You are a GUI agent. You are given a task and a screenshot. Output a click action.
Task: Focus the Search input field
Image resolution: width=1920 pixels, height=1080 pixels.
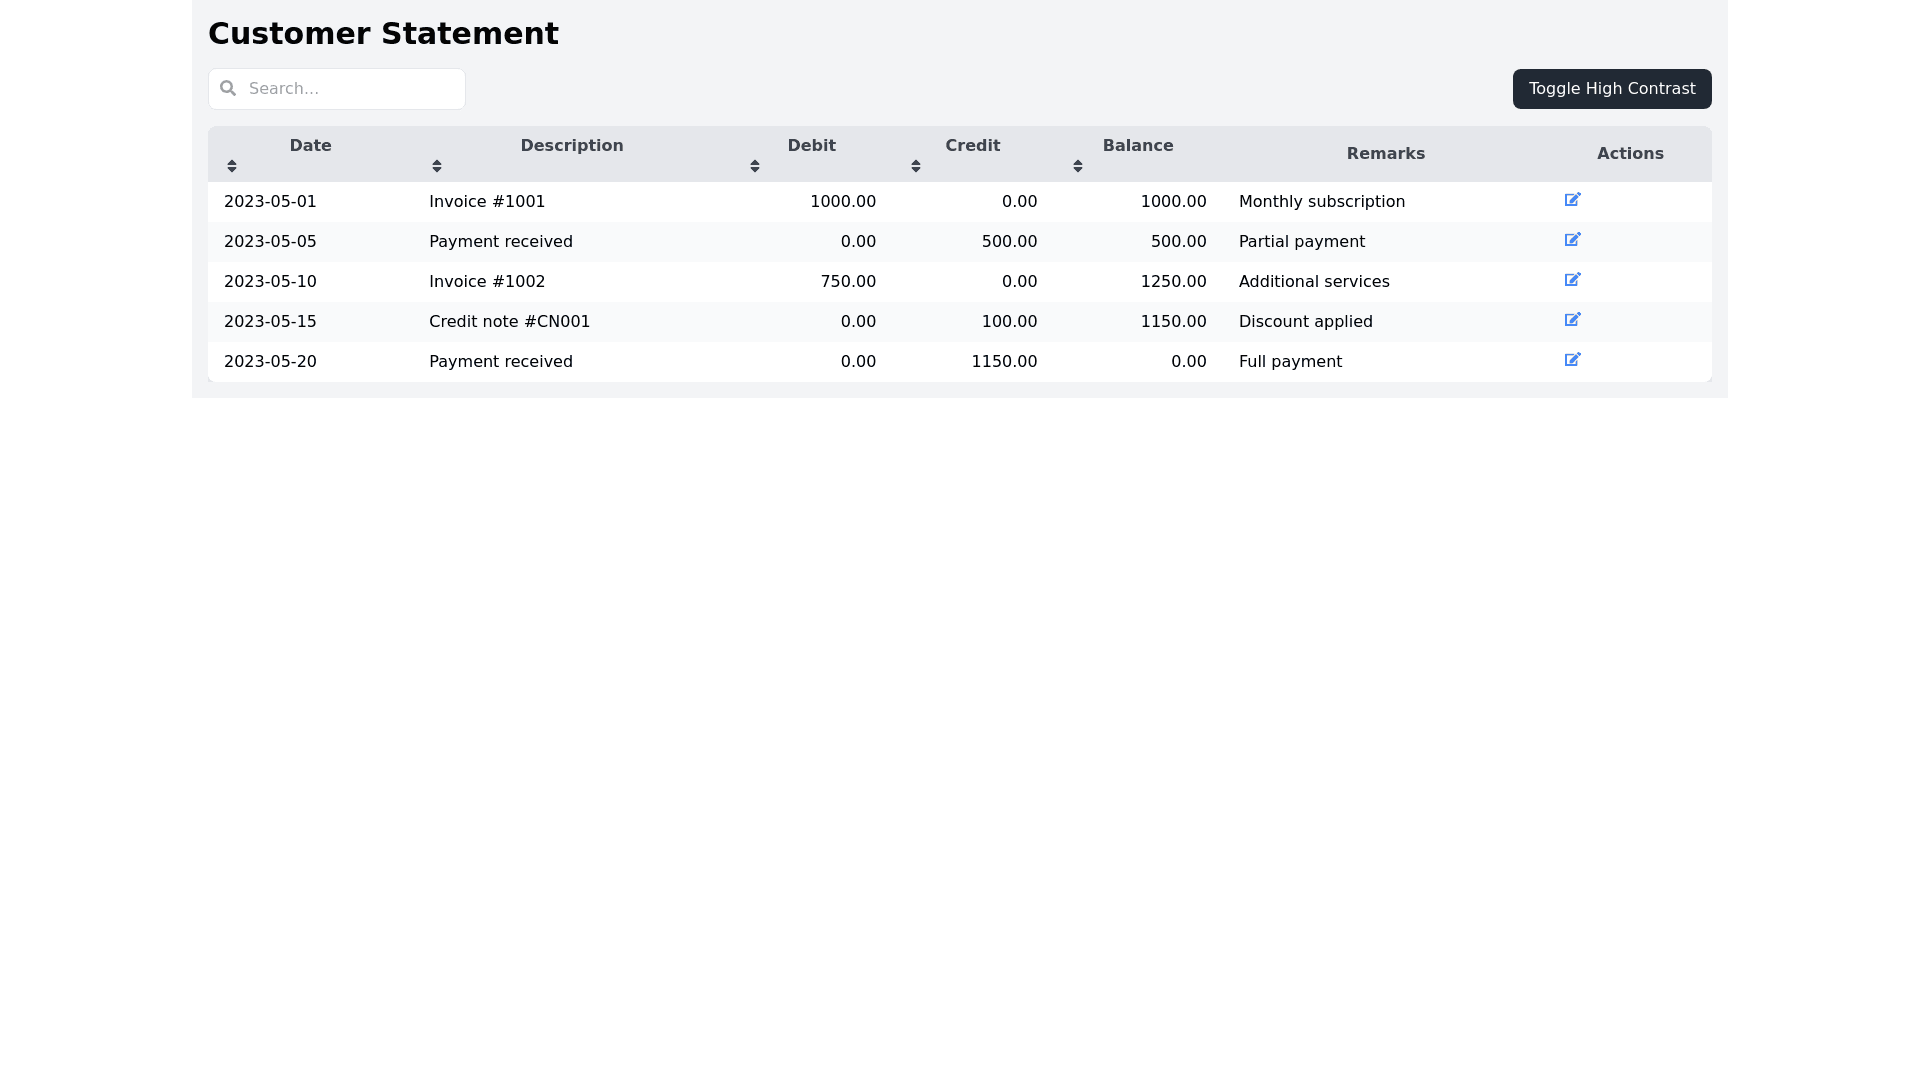pos(350,89)
